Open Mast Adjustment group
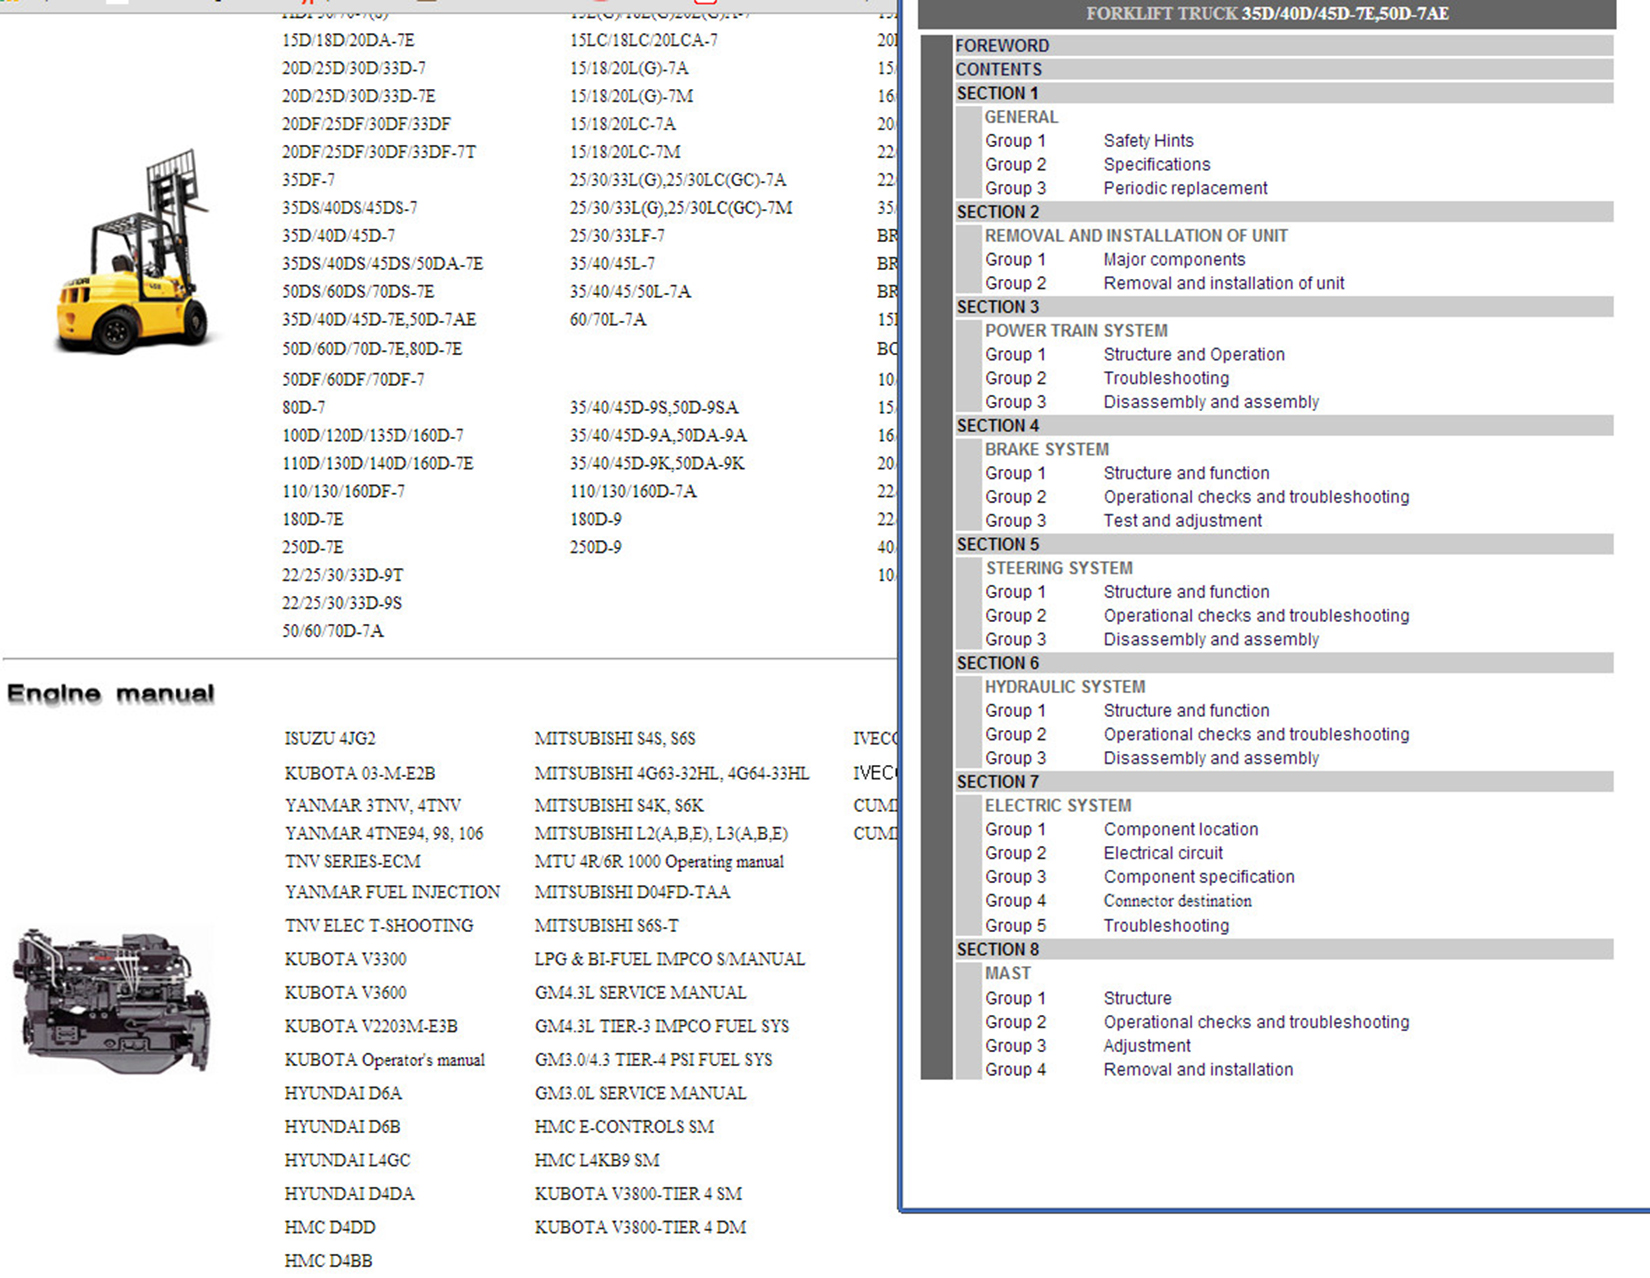Image resolution: width=1650 pixels, height=1278 pixels. click(x=1147, y=1046)
